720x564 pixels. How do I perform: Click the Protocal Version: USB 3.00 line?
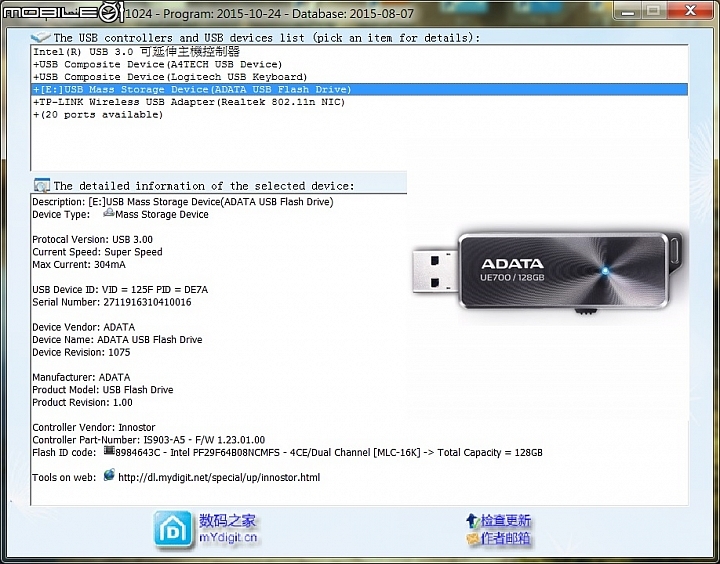tap(92, 239)
